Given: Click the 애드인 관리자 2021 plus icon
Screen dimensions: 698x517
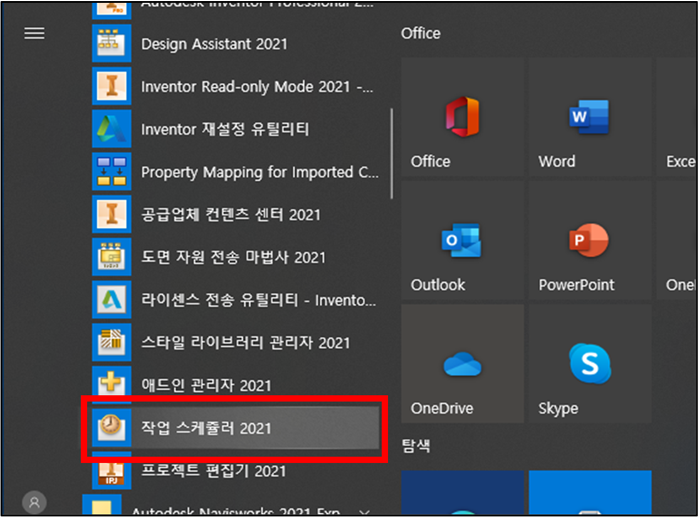Looking at the screenshot, I should 111,383.
